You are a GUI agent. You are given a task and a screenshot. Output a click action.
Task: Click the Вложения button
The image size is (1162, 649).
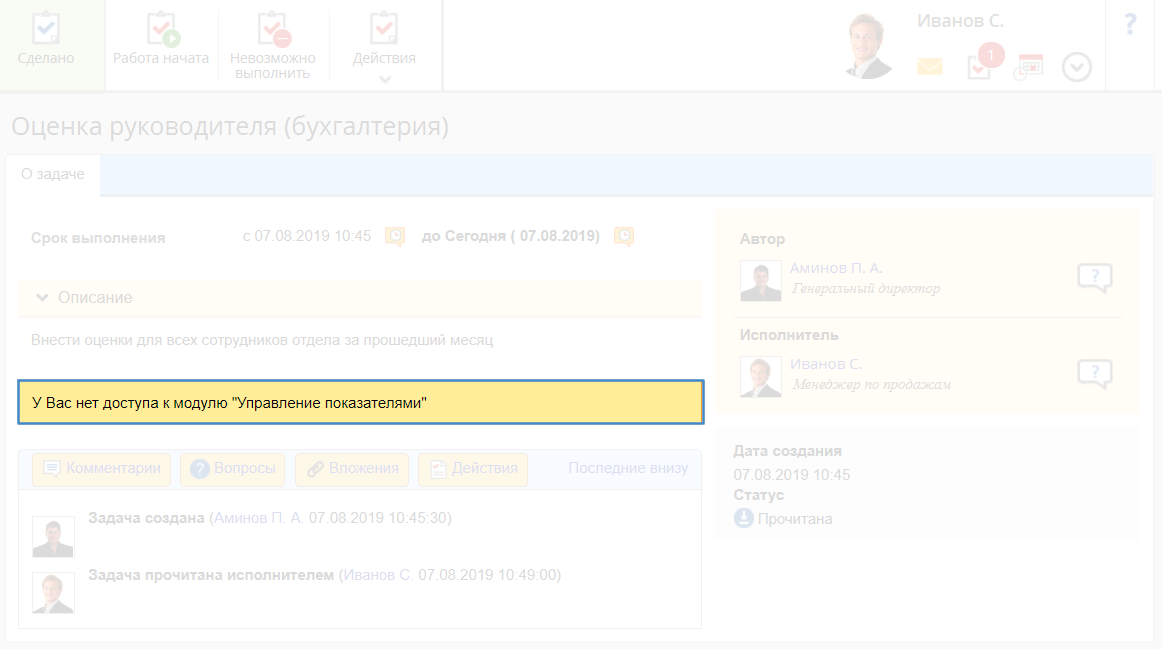353,469
